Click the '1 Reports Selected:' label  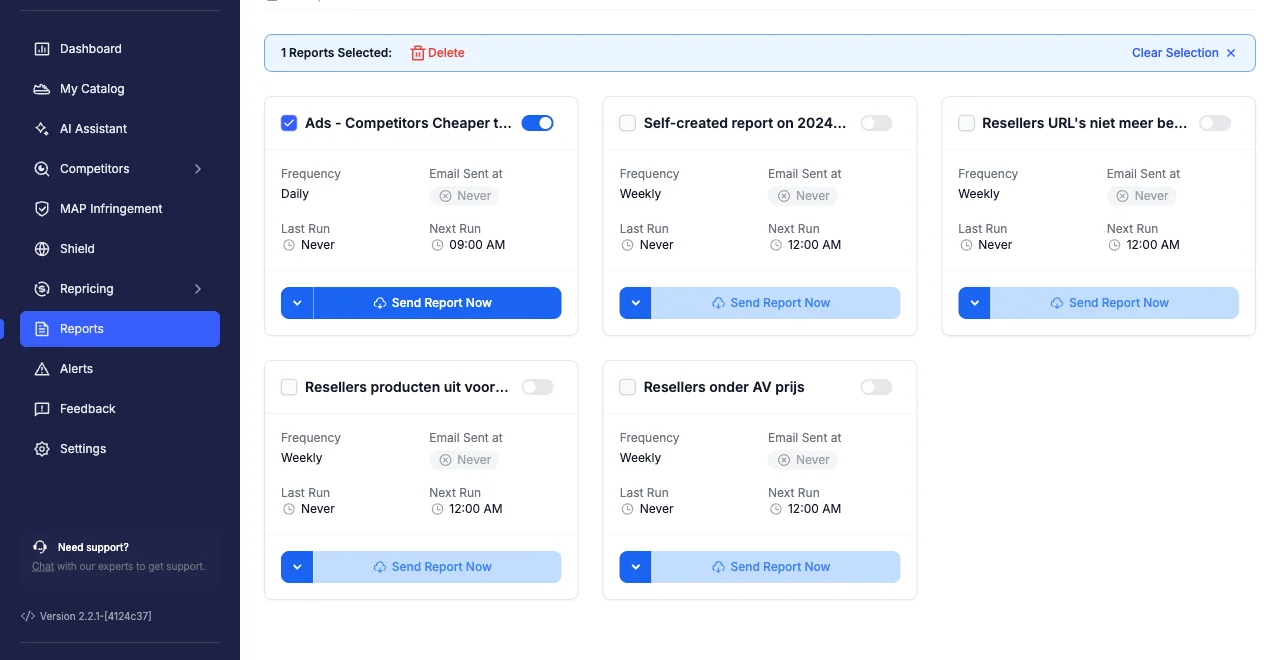click(336, 53)
